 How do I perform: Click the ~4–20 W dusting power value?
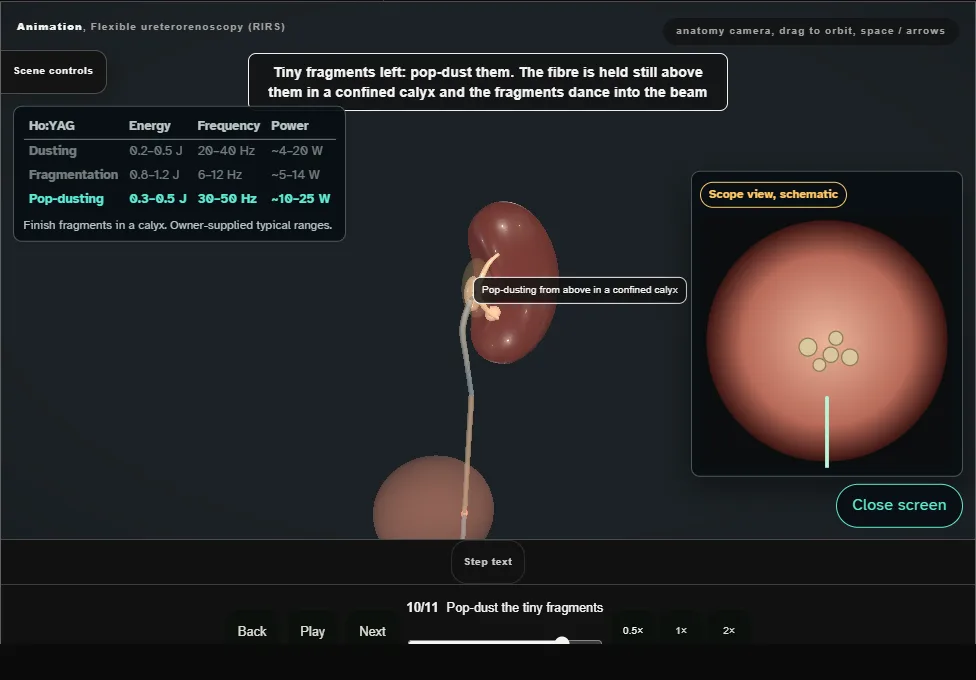click(x=297, y=151)
